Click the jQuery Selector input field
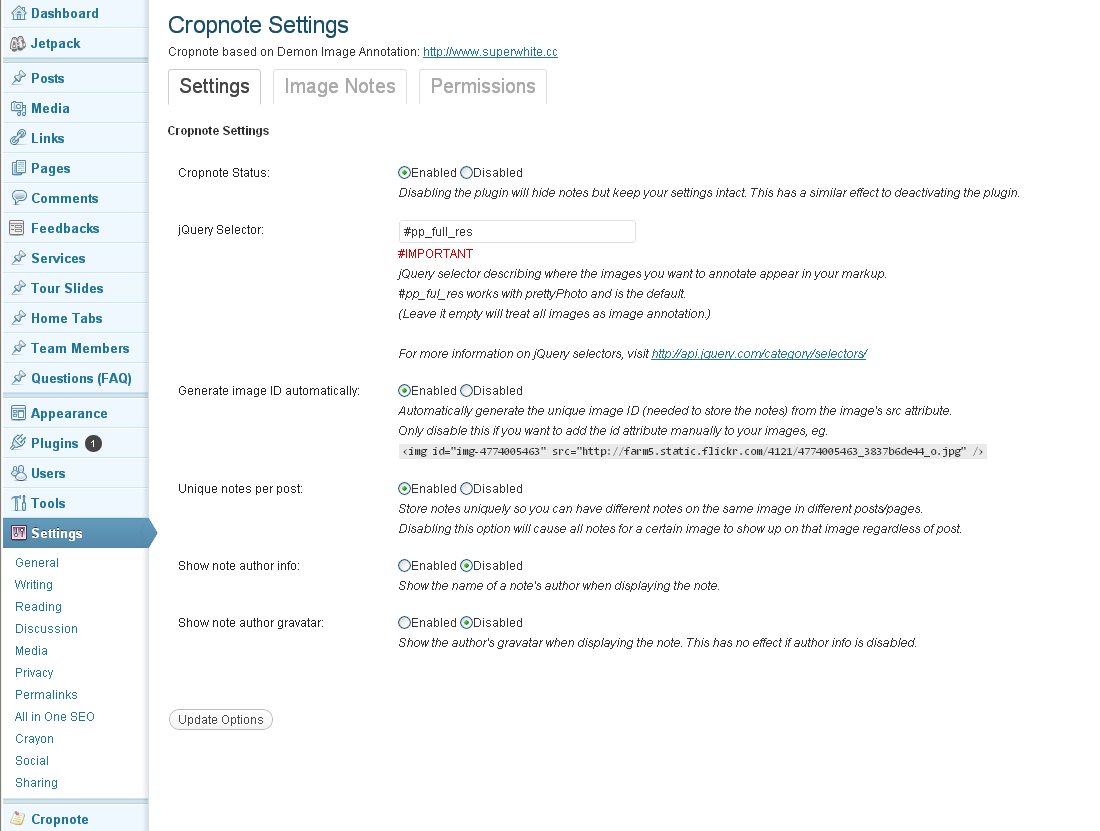The width and height of the screenshot is (1100, 831). click(517, 232)
